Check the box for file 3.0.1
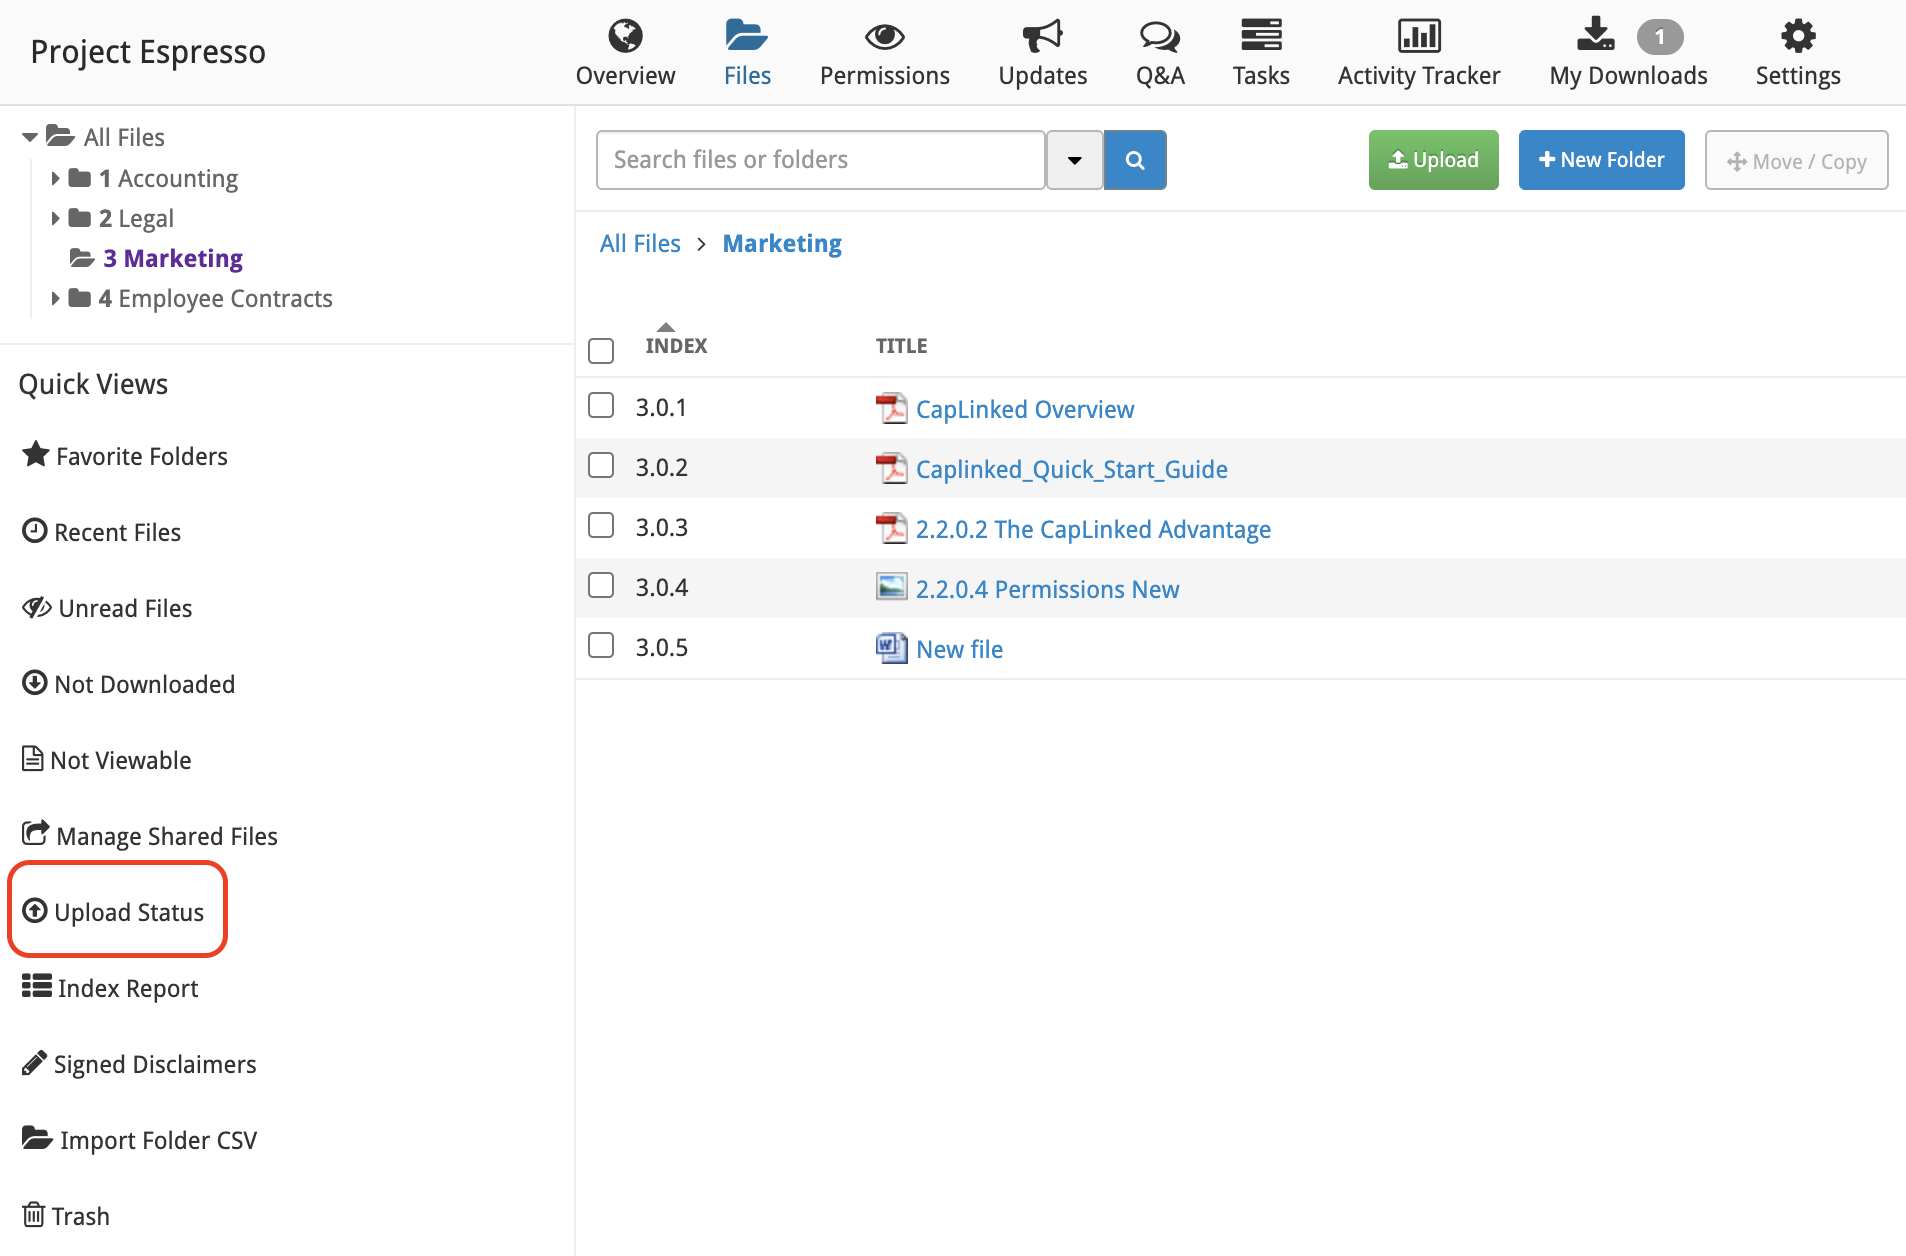The height and width of the screenshot is (1256, 1906). pos(601,405)
